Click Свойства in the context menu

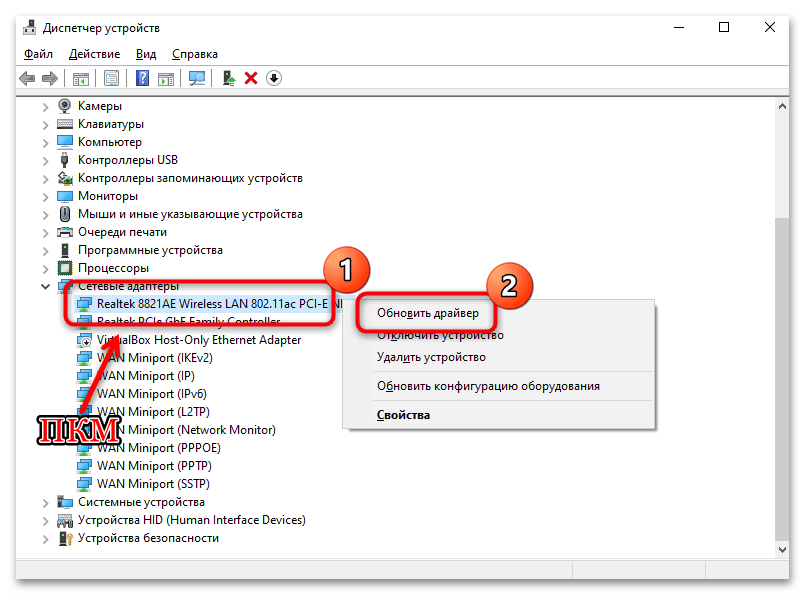point(403,415)
